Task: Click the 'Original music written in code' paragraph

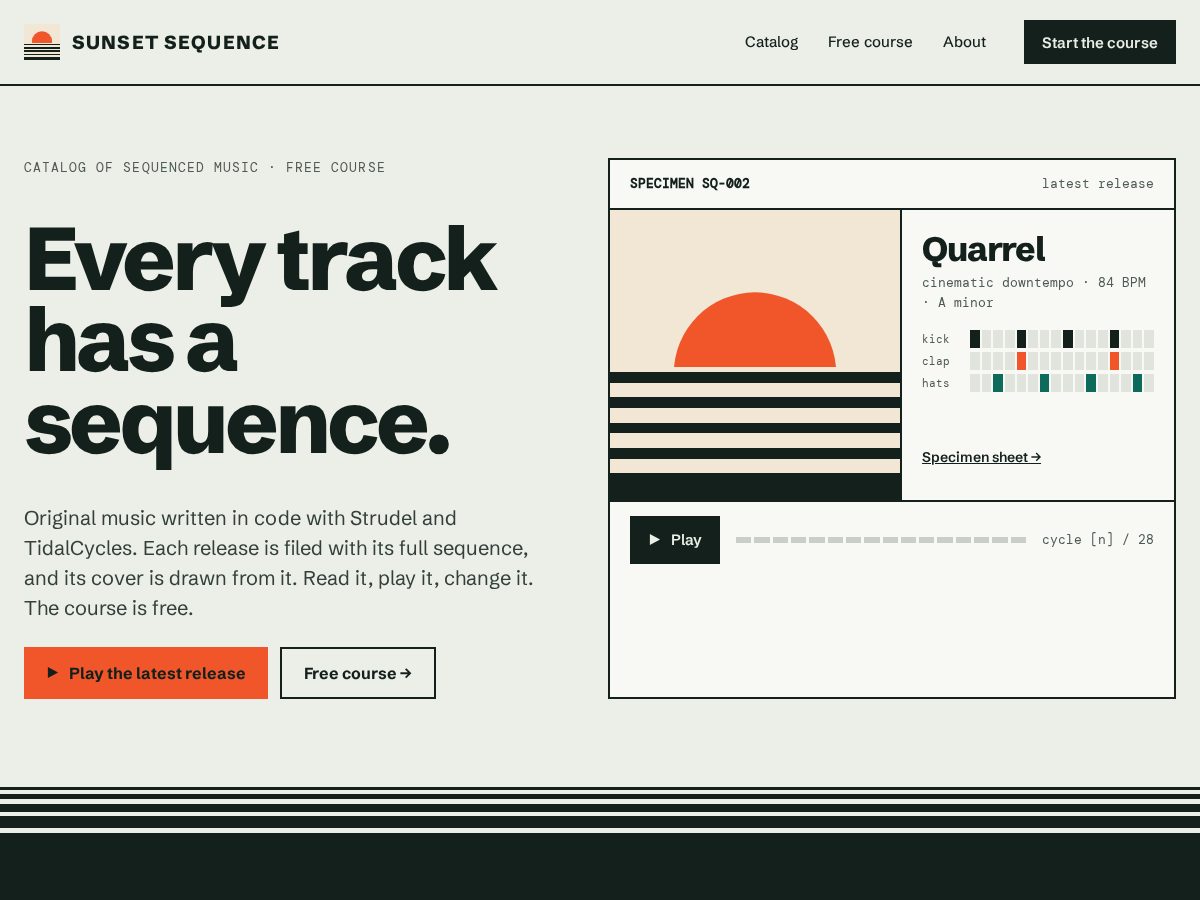Action: (279, 563)
